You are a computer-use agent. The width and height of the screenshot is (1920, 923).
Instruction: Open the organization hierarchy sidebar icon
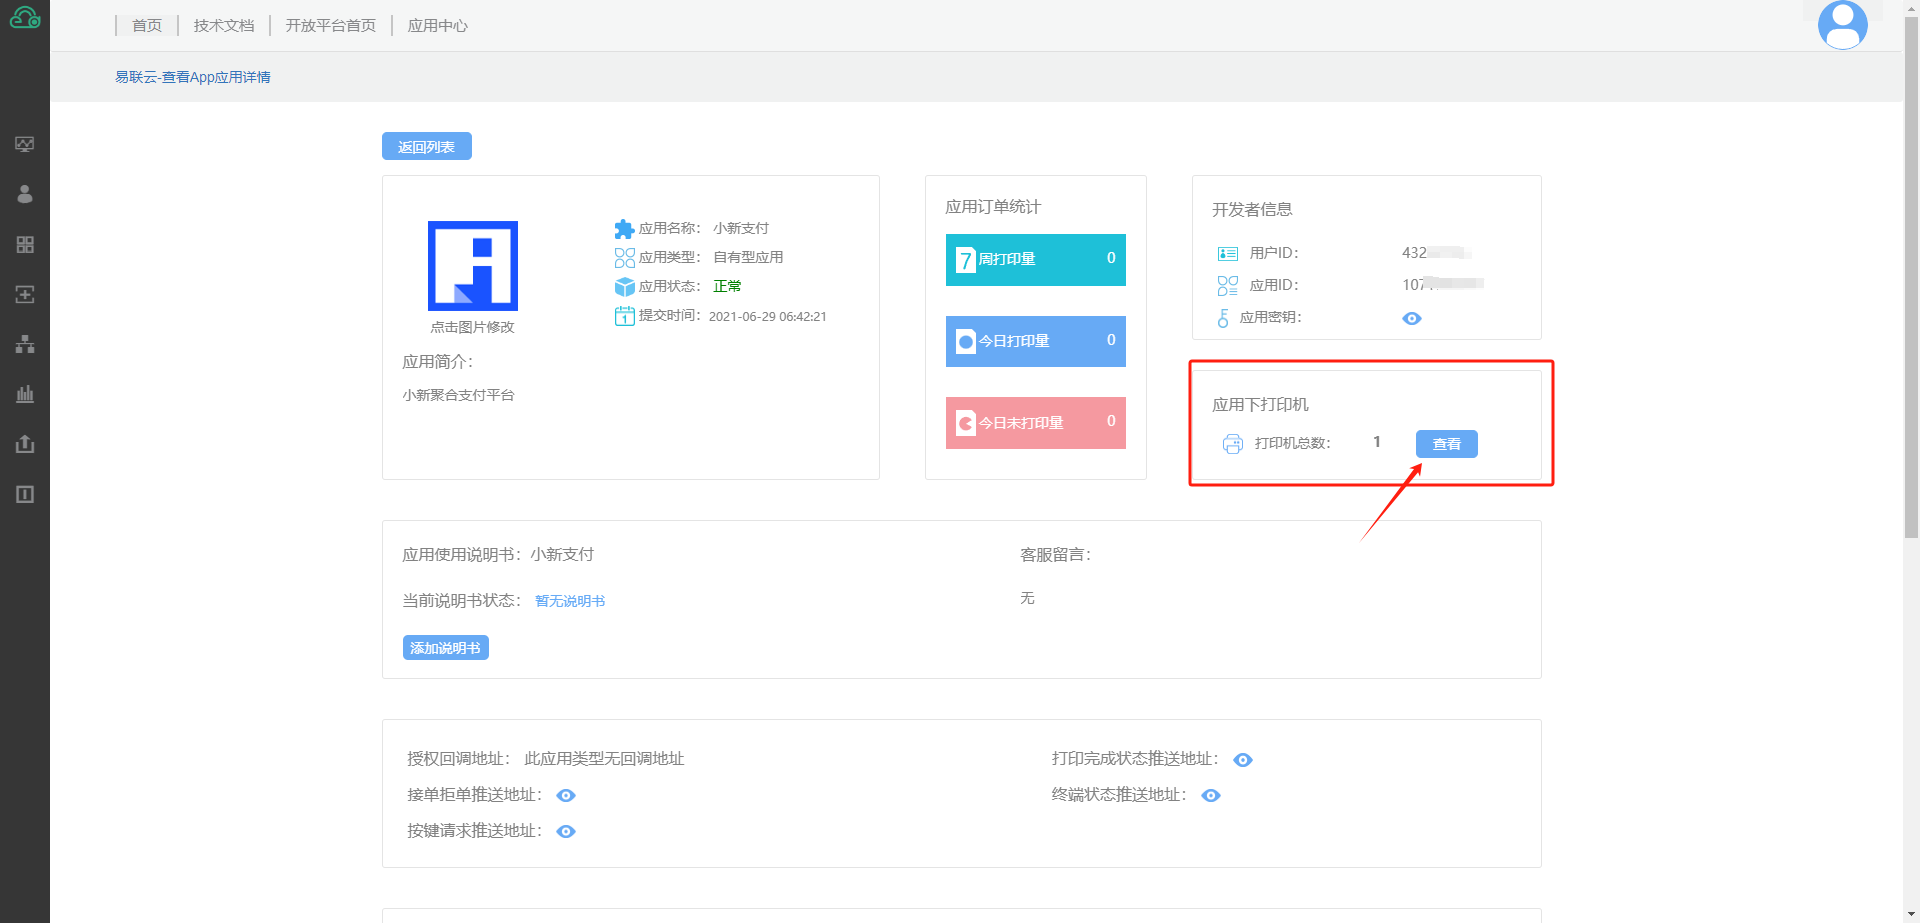(x=25, y=344)
